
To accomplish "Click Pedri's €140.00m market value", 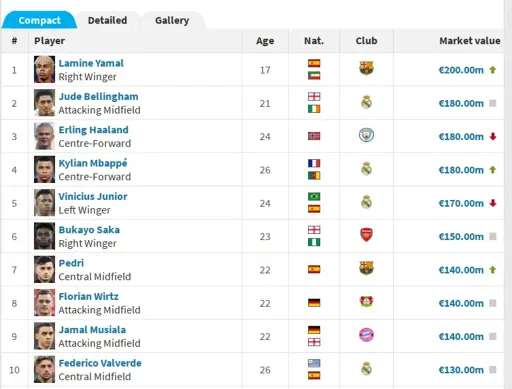I will click(x=461, y=270).
